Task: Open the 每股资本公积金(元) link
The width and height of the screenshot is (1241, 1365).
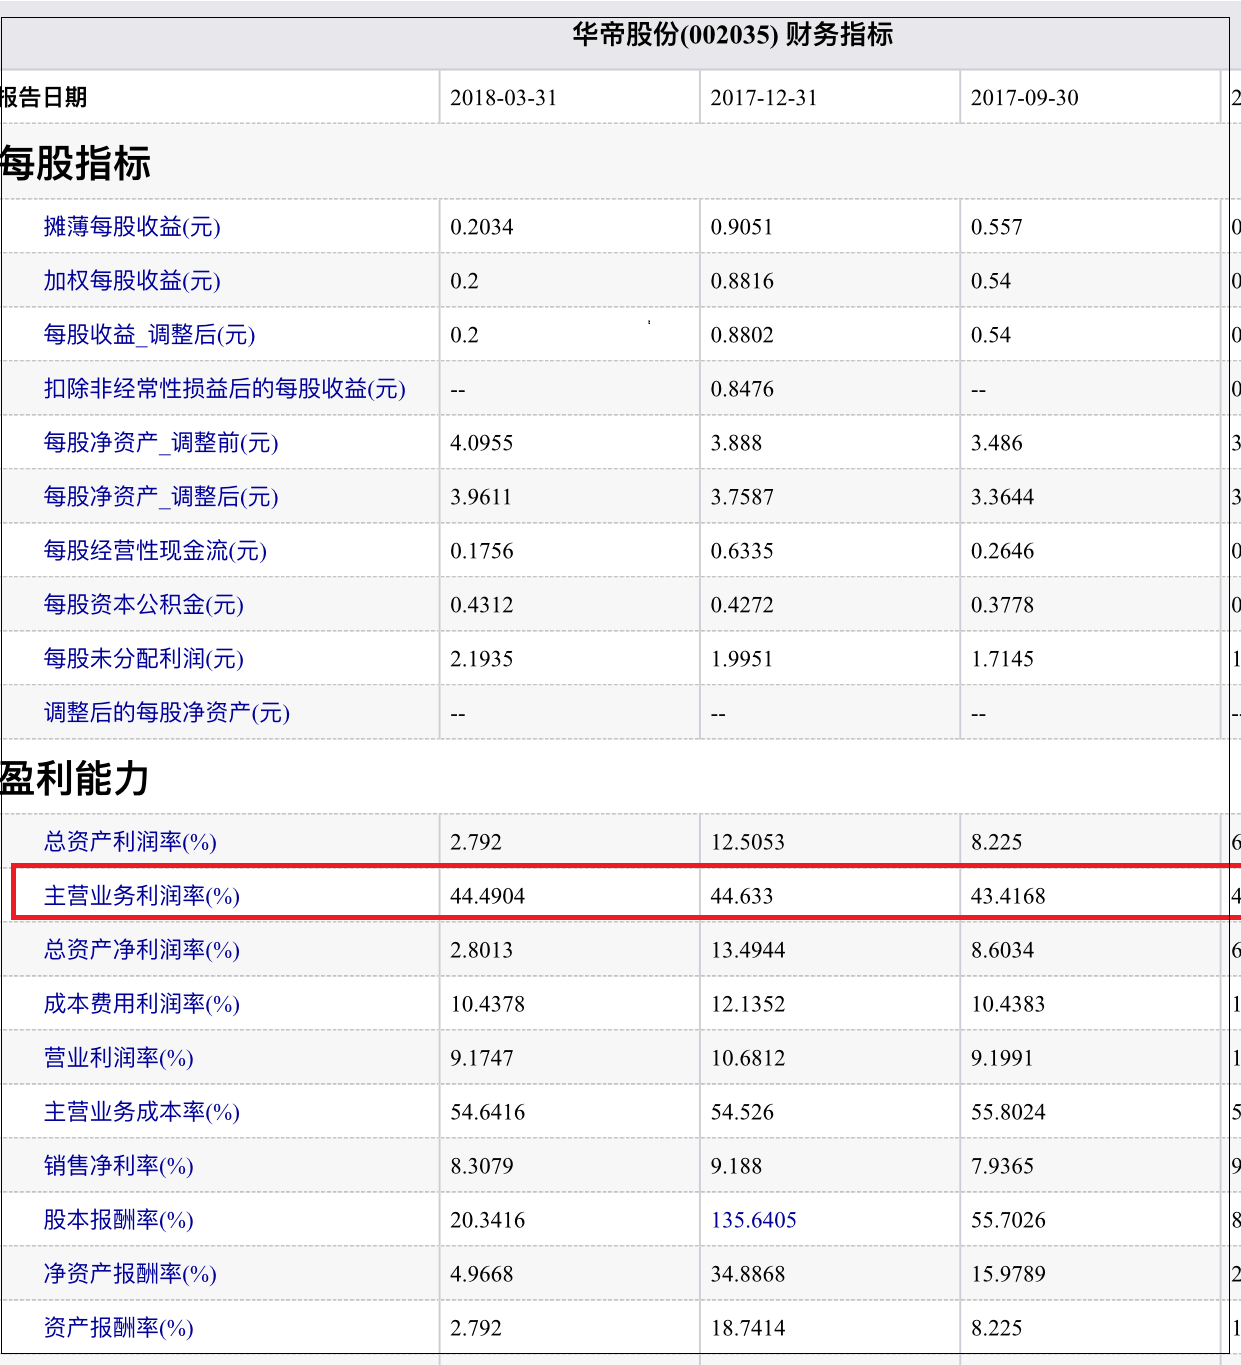Action: pyautogui.click(x=143, y=605)
